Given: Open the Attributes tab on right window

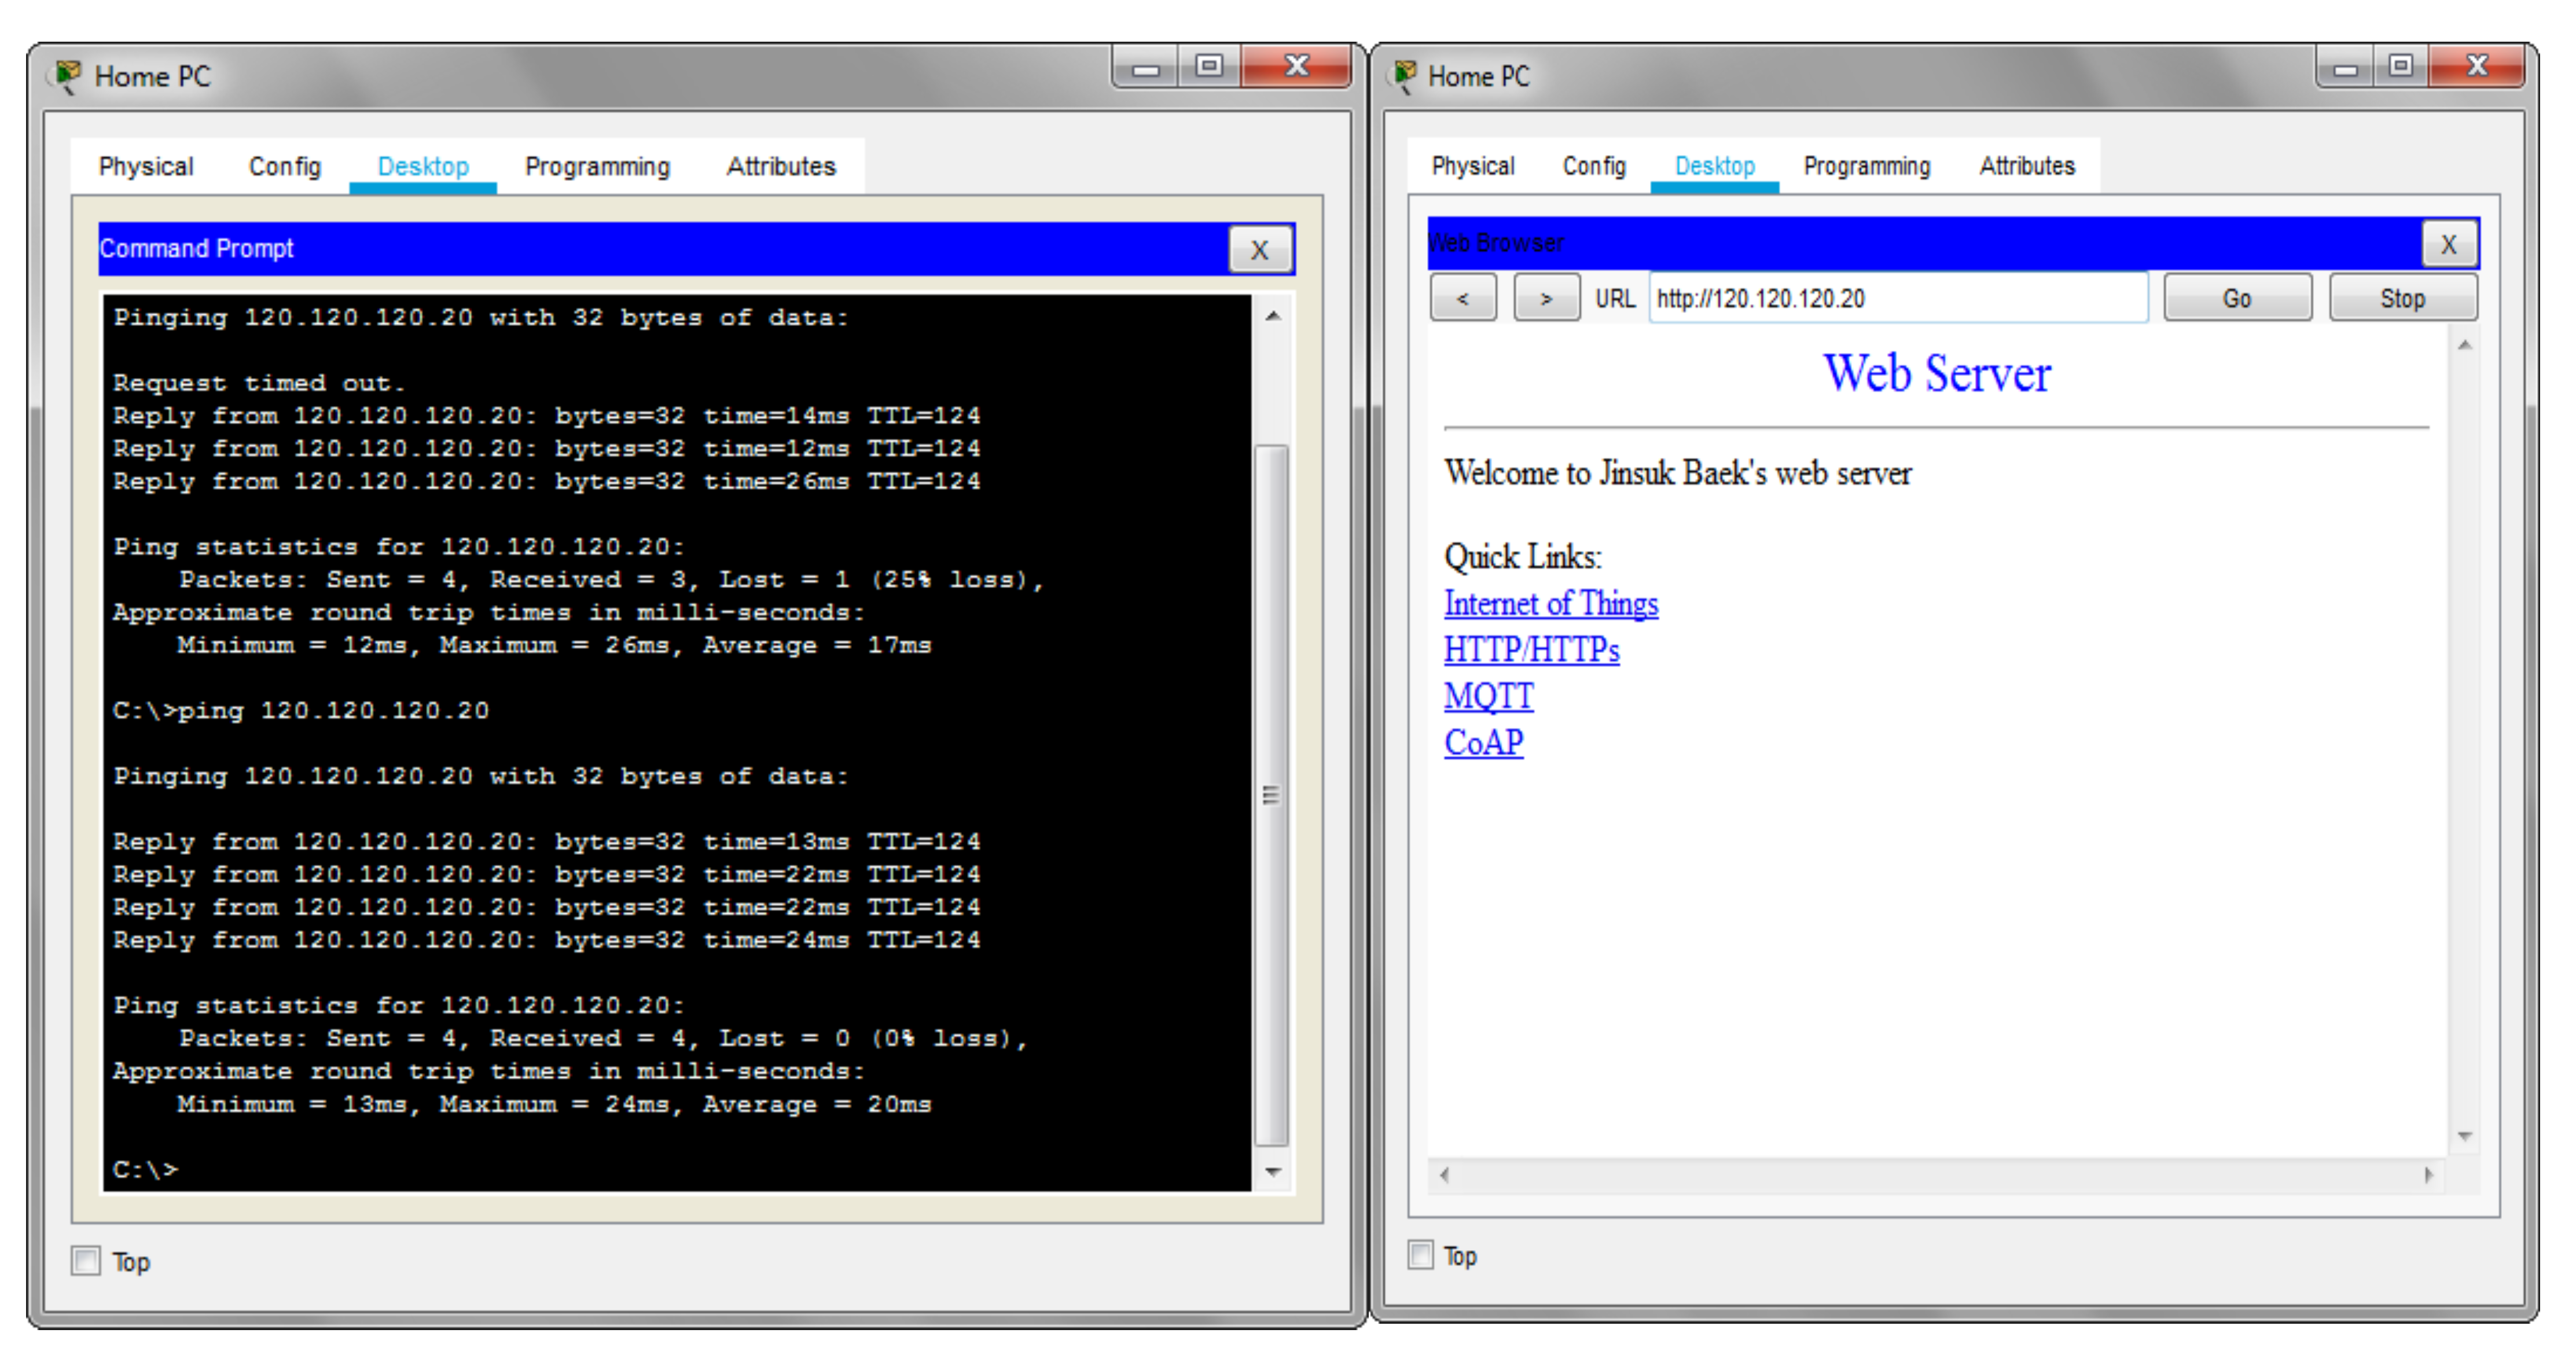Looking at the screenshot, I should tap(2024, 166).
